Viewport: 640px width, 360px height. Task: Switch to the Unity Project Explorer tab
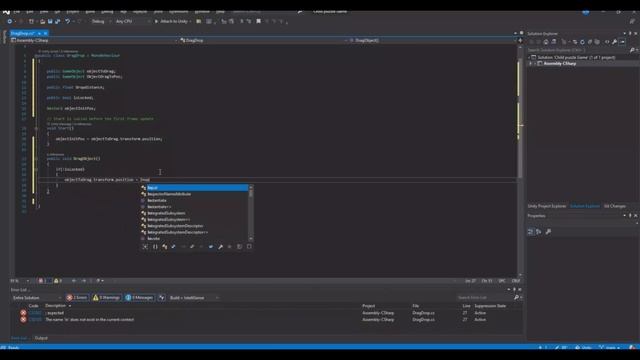click(547, 206)
